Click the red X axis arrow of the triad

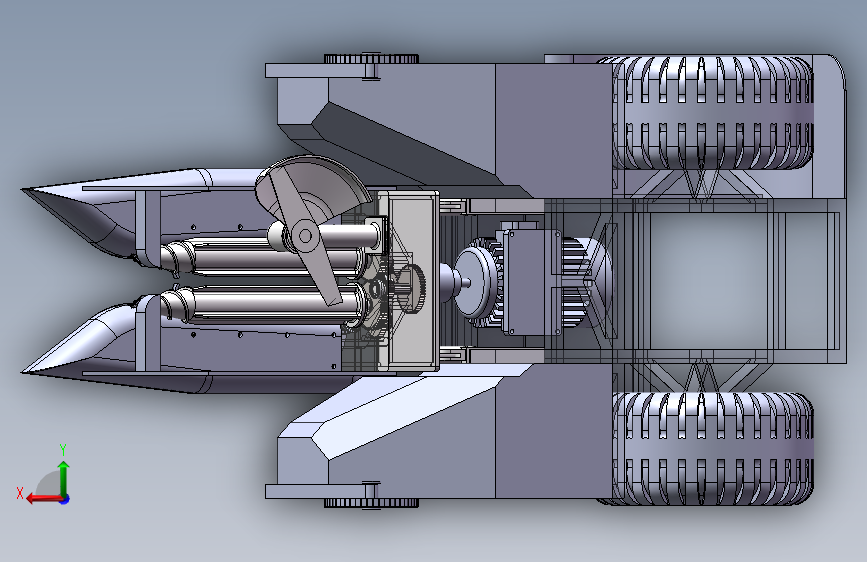click(44, 499)
